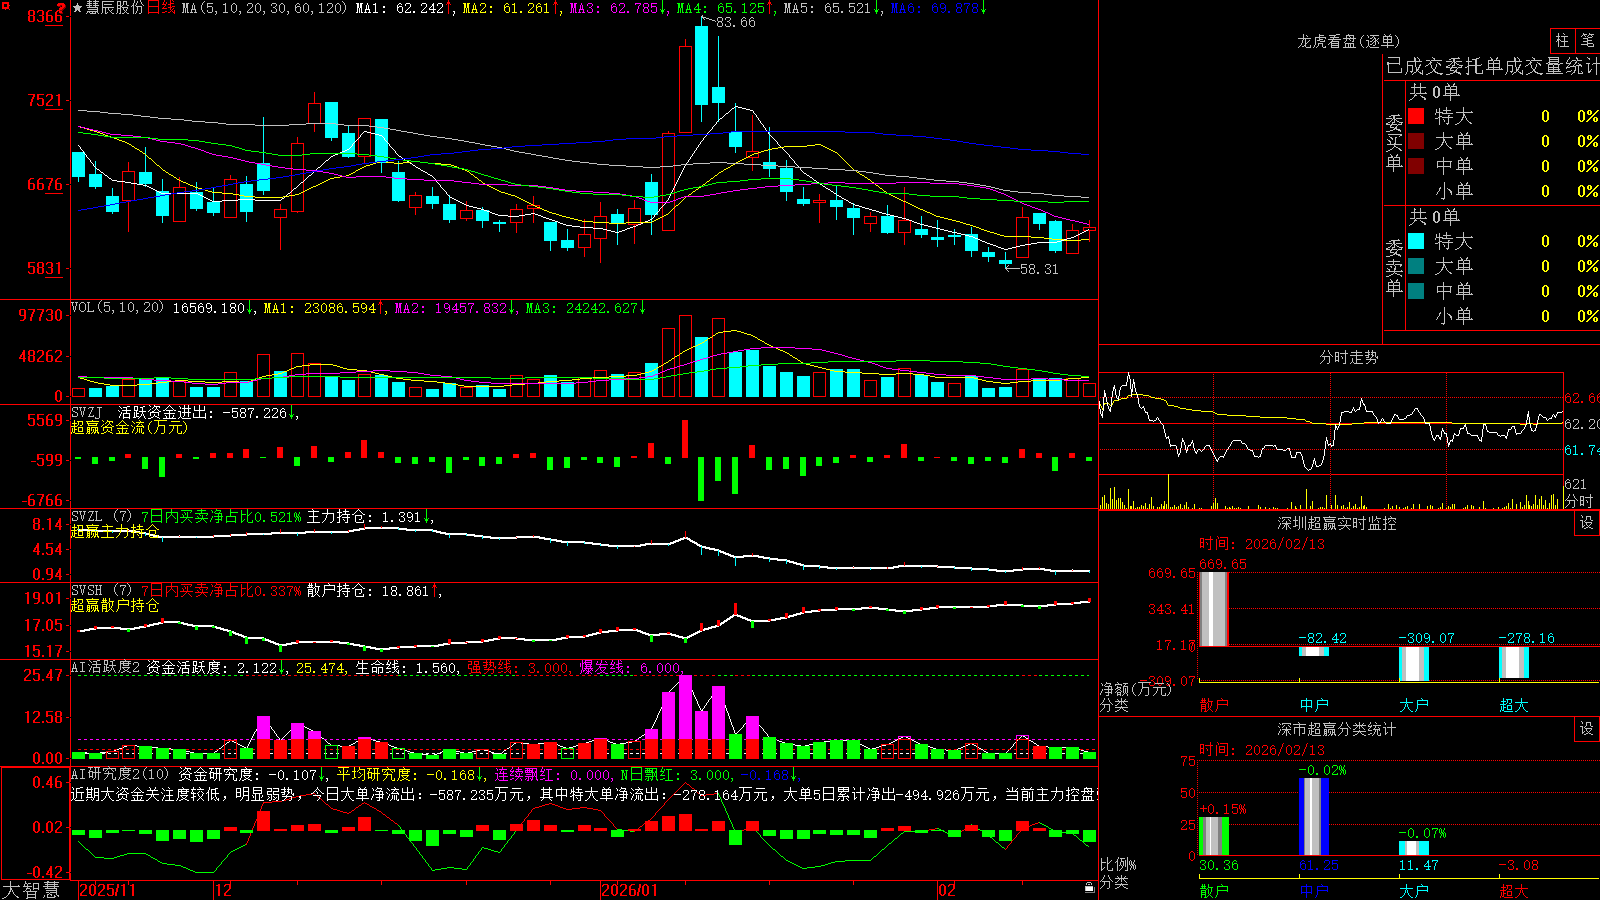This screenshot has height=900, width=1600.
Task: Click the SVSH 散户持仓 indicator header
Action: coord(256,591)
